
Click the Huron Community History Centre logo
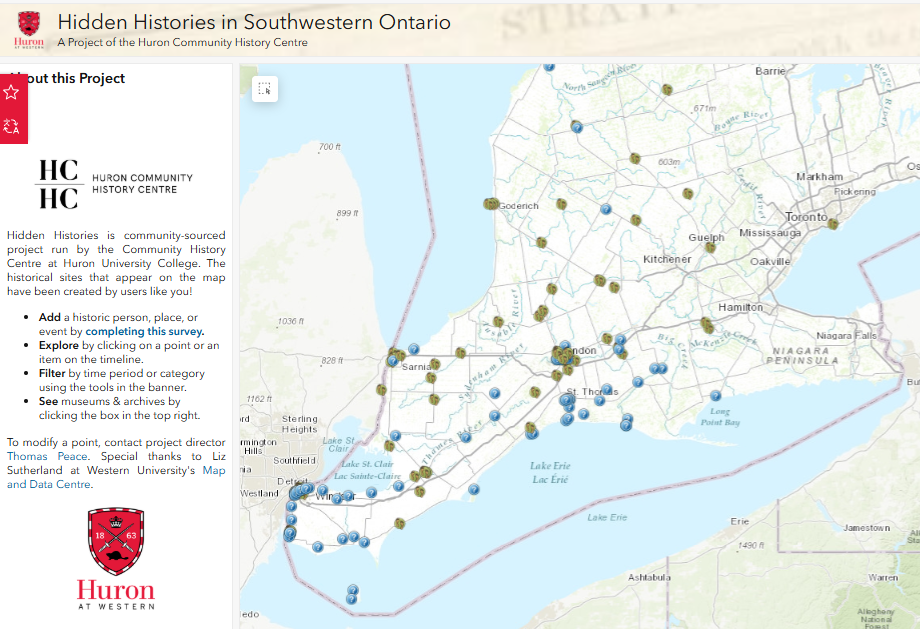click(x=114, y=184)
